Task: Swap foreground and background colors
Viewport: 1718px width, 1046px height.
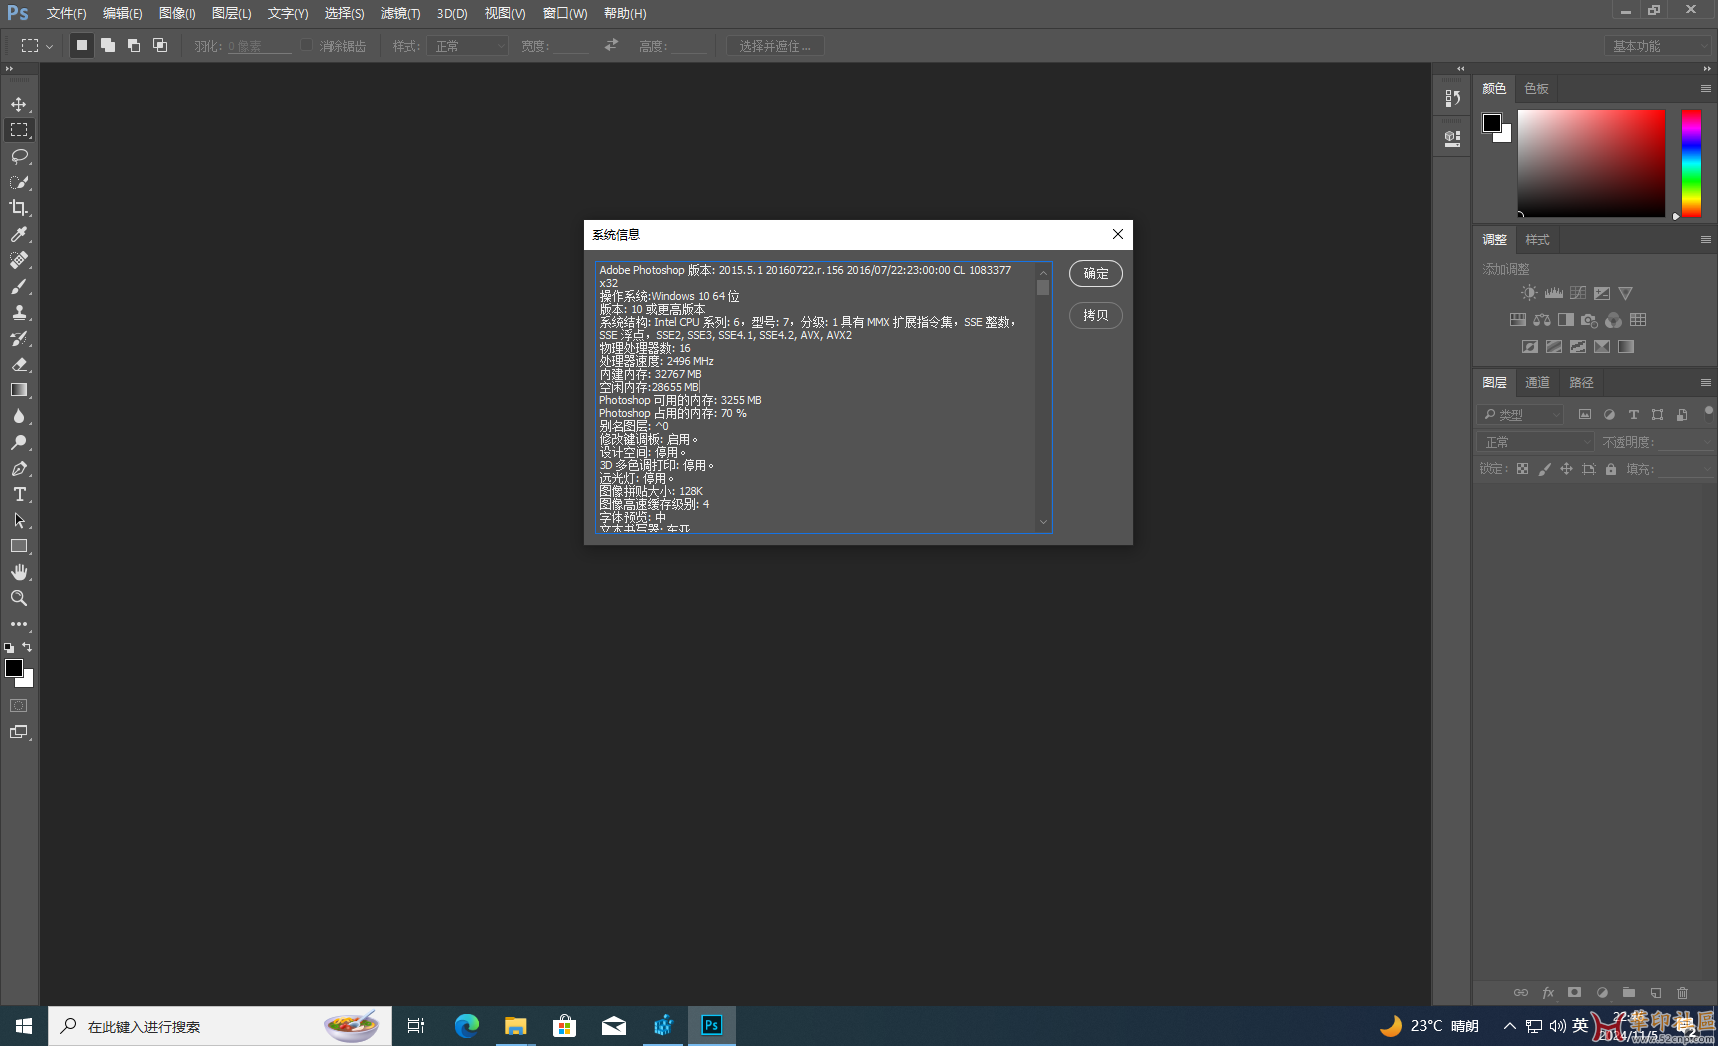Action: tap(27, 647)
